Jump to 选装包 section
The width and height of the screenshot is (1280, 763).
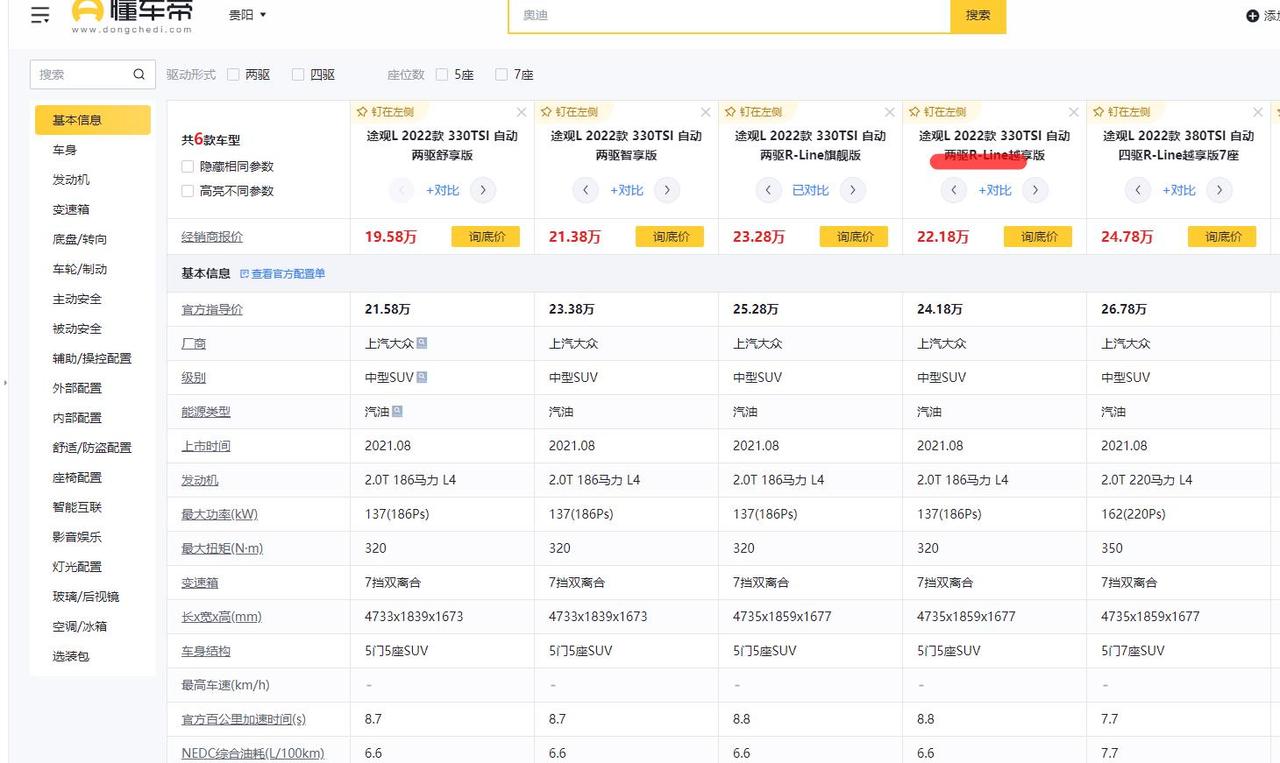pyautogui.click(x=71, y=657)
